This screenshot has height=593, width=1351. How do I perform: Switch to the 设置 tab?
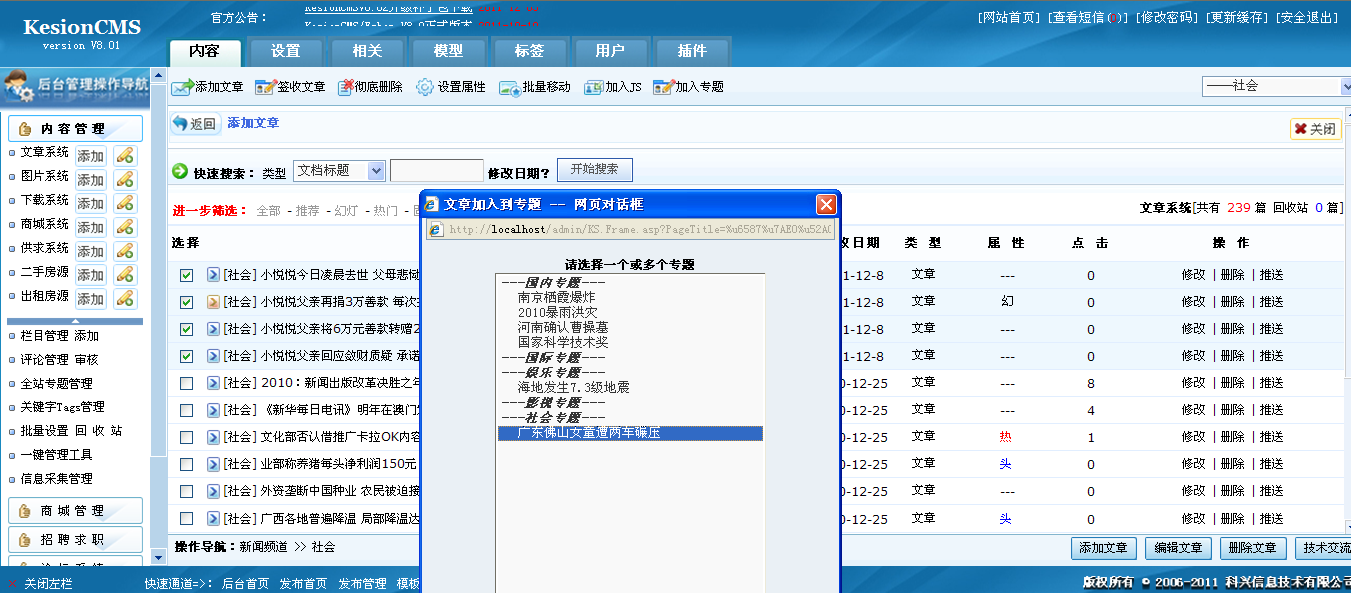point(287,52)
